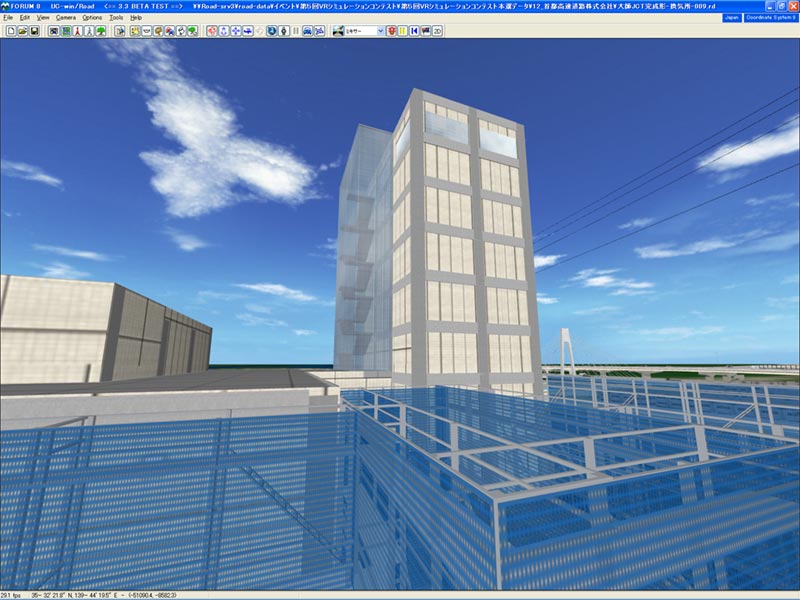The image size is (800, 600).
Task: Click the blue car front icon
Action: [x=307, y=31]
